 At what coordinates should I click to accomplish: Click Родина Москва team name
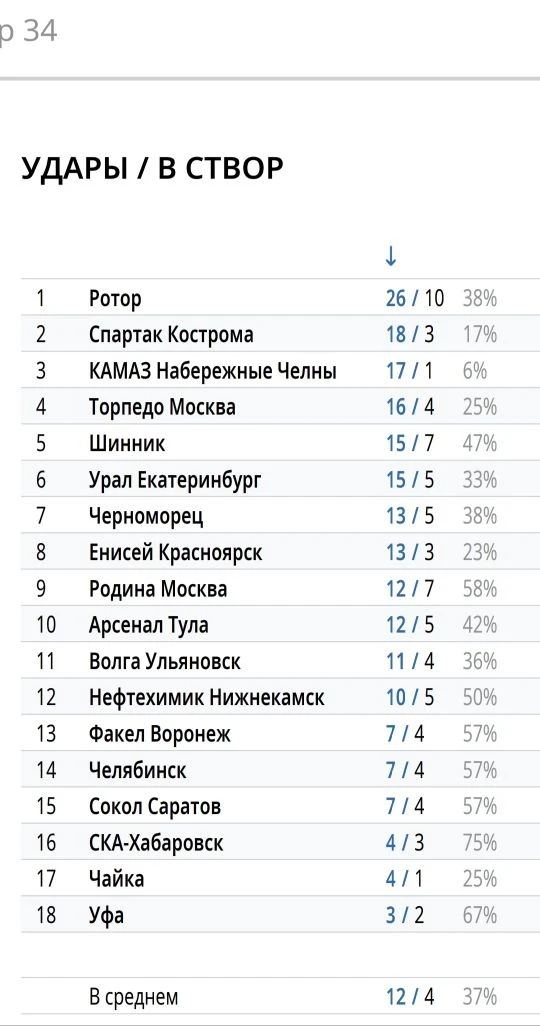point(158,589)
